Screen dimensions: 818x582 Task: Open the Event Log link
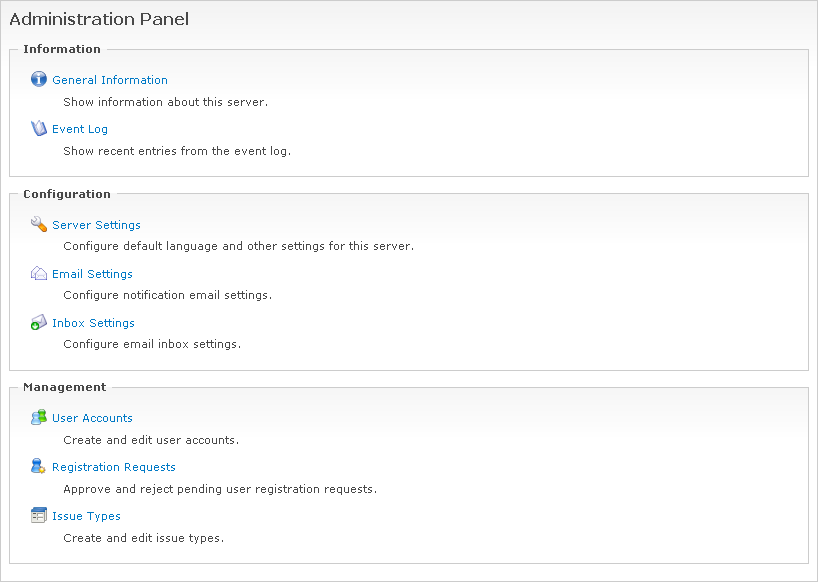click(80, 129)
